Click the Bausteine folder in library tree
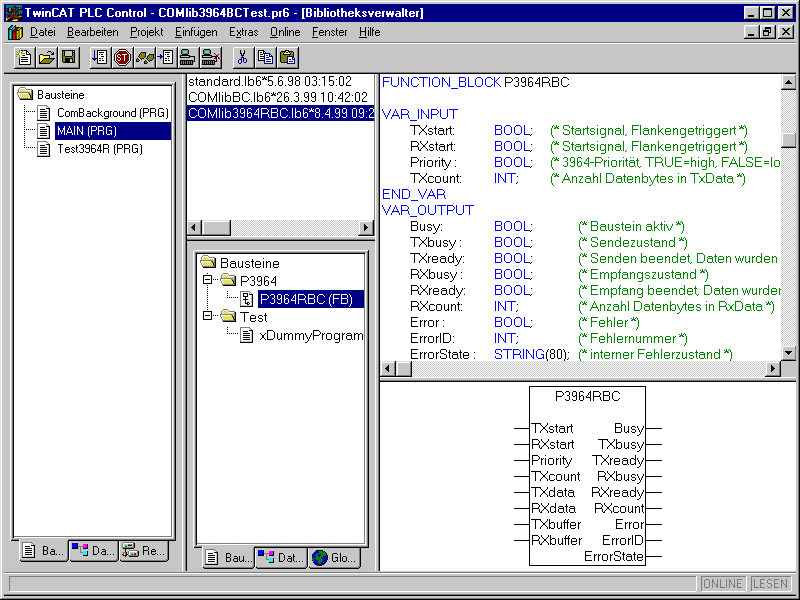800x600 pixels. (249, 263)
